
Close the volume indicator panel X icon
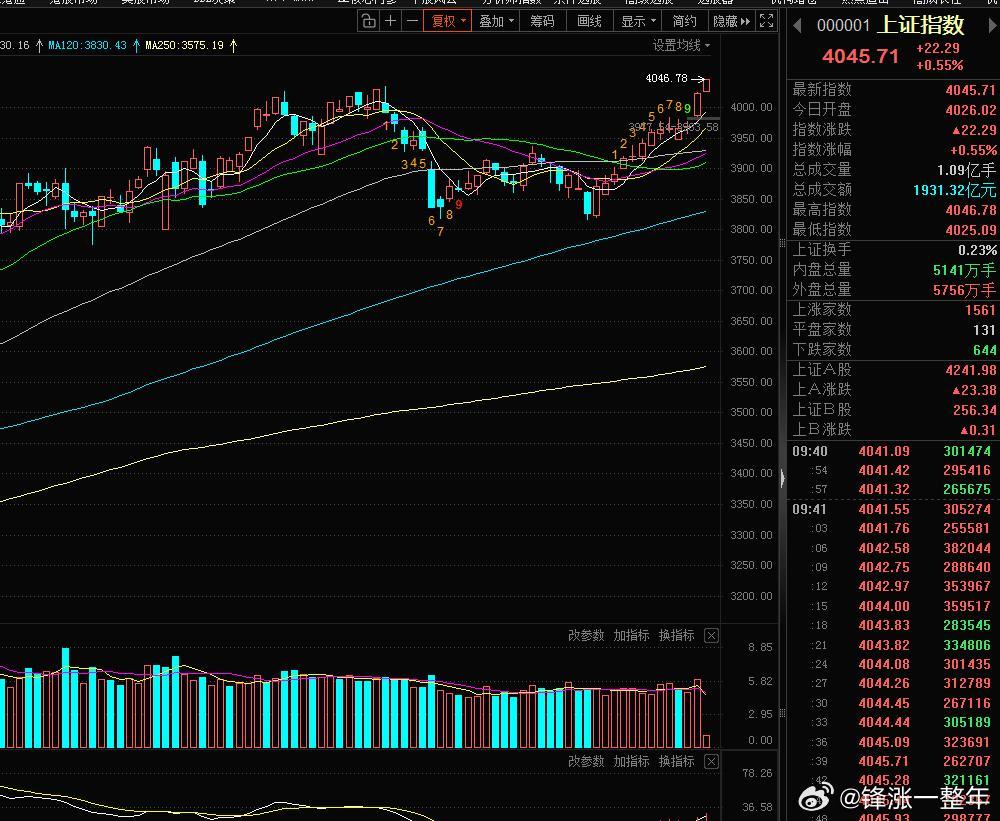(711, 635)
